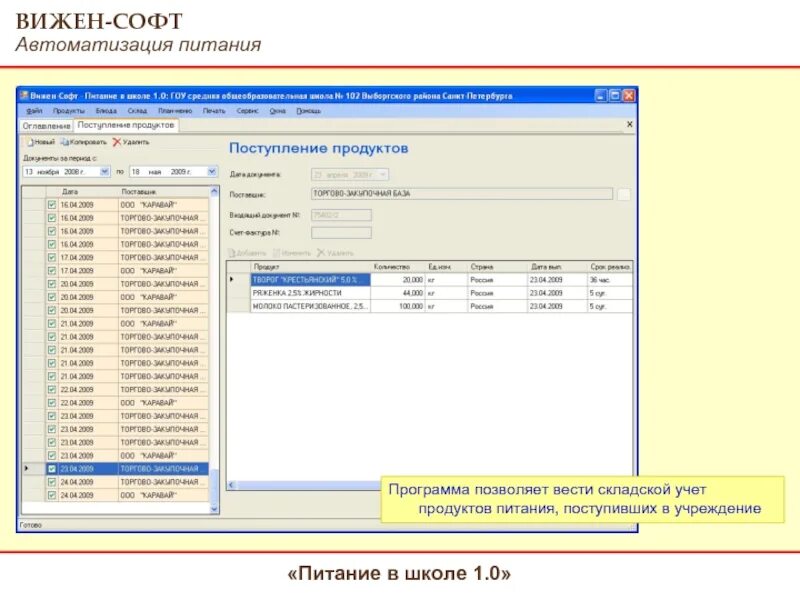
Task: Toggle checkbox of 17.04.2009 КАРАВАЙ row
Action: click(x=52, y=271)
